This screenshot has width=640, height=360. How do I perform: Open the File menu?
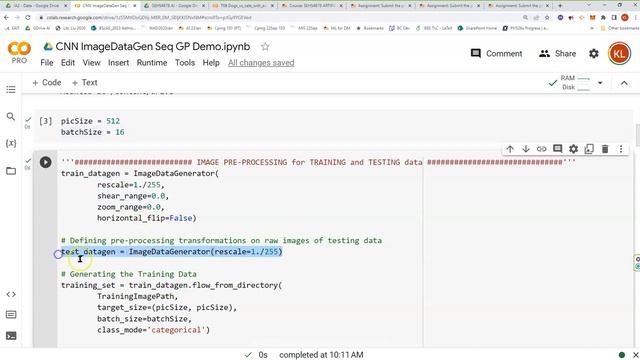tap(47, 63)
